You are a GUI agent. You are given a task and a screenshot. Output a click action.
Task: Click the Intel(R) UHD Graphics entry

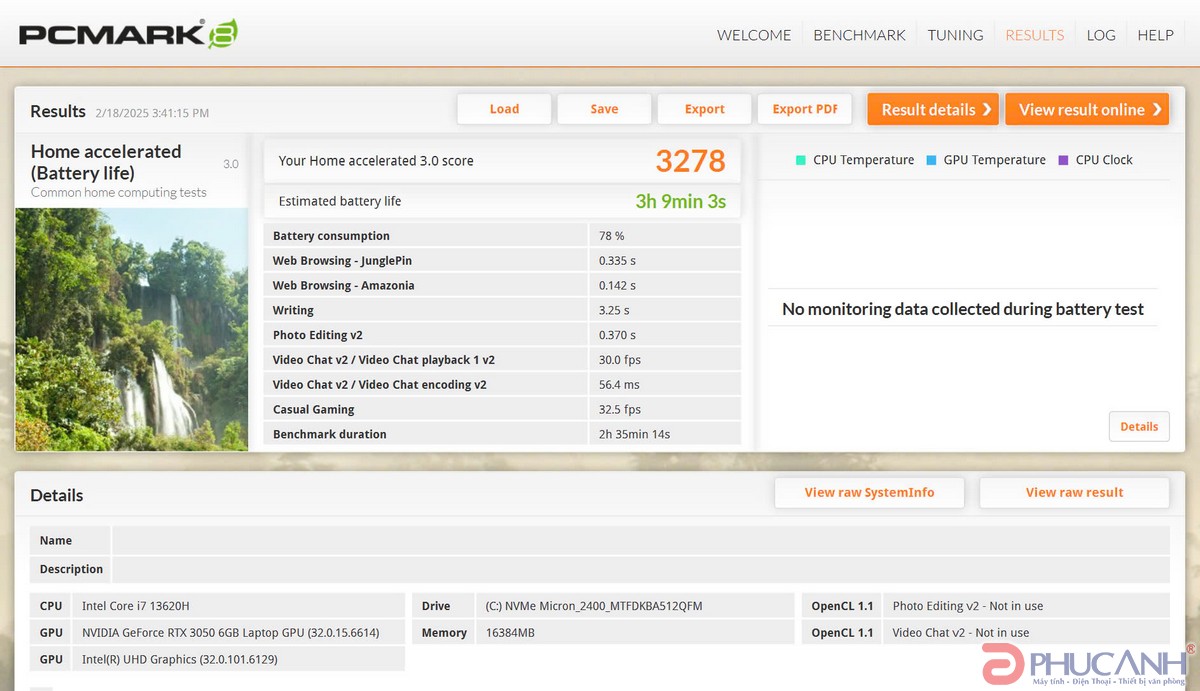click(x=180, y=659)
